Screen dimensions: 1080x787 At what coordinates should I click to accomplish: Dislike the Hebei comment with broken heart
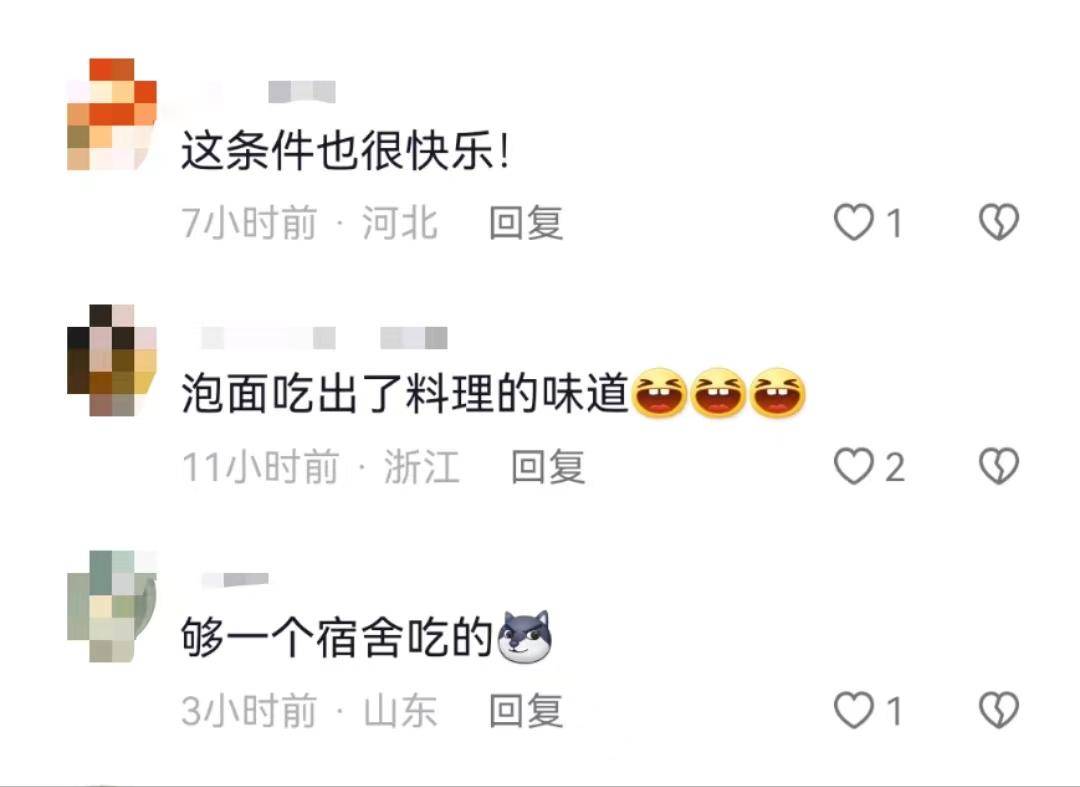tap(999, 222)
